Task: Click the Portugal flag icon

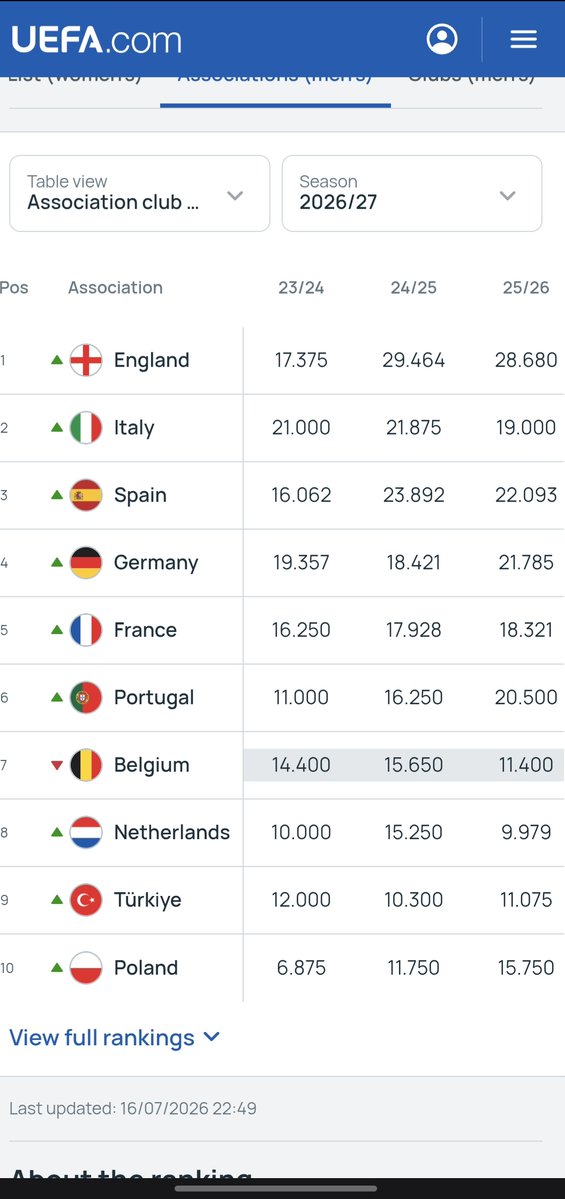Action: [x=86, y=697]
